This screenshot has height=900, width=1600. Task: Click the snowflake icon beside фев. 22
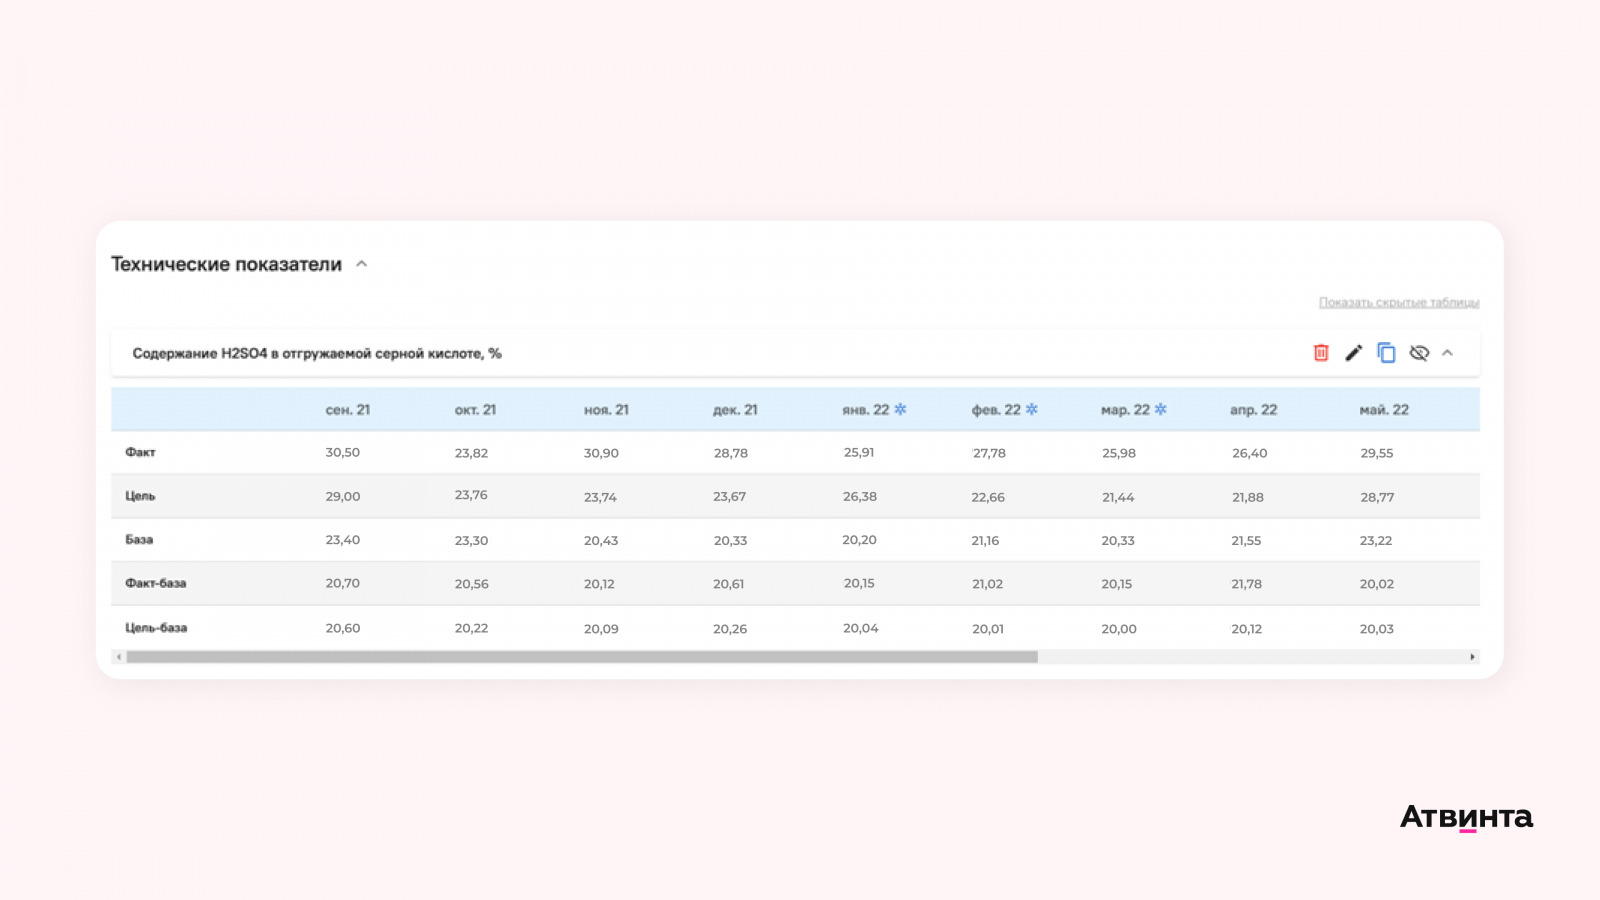(x=1032, y=409)
